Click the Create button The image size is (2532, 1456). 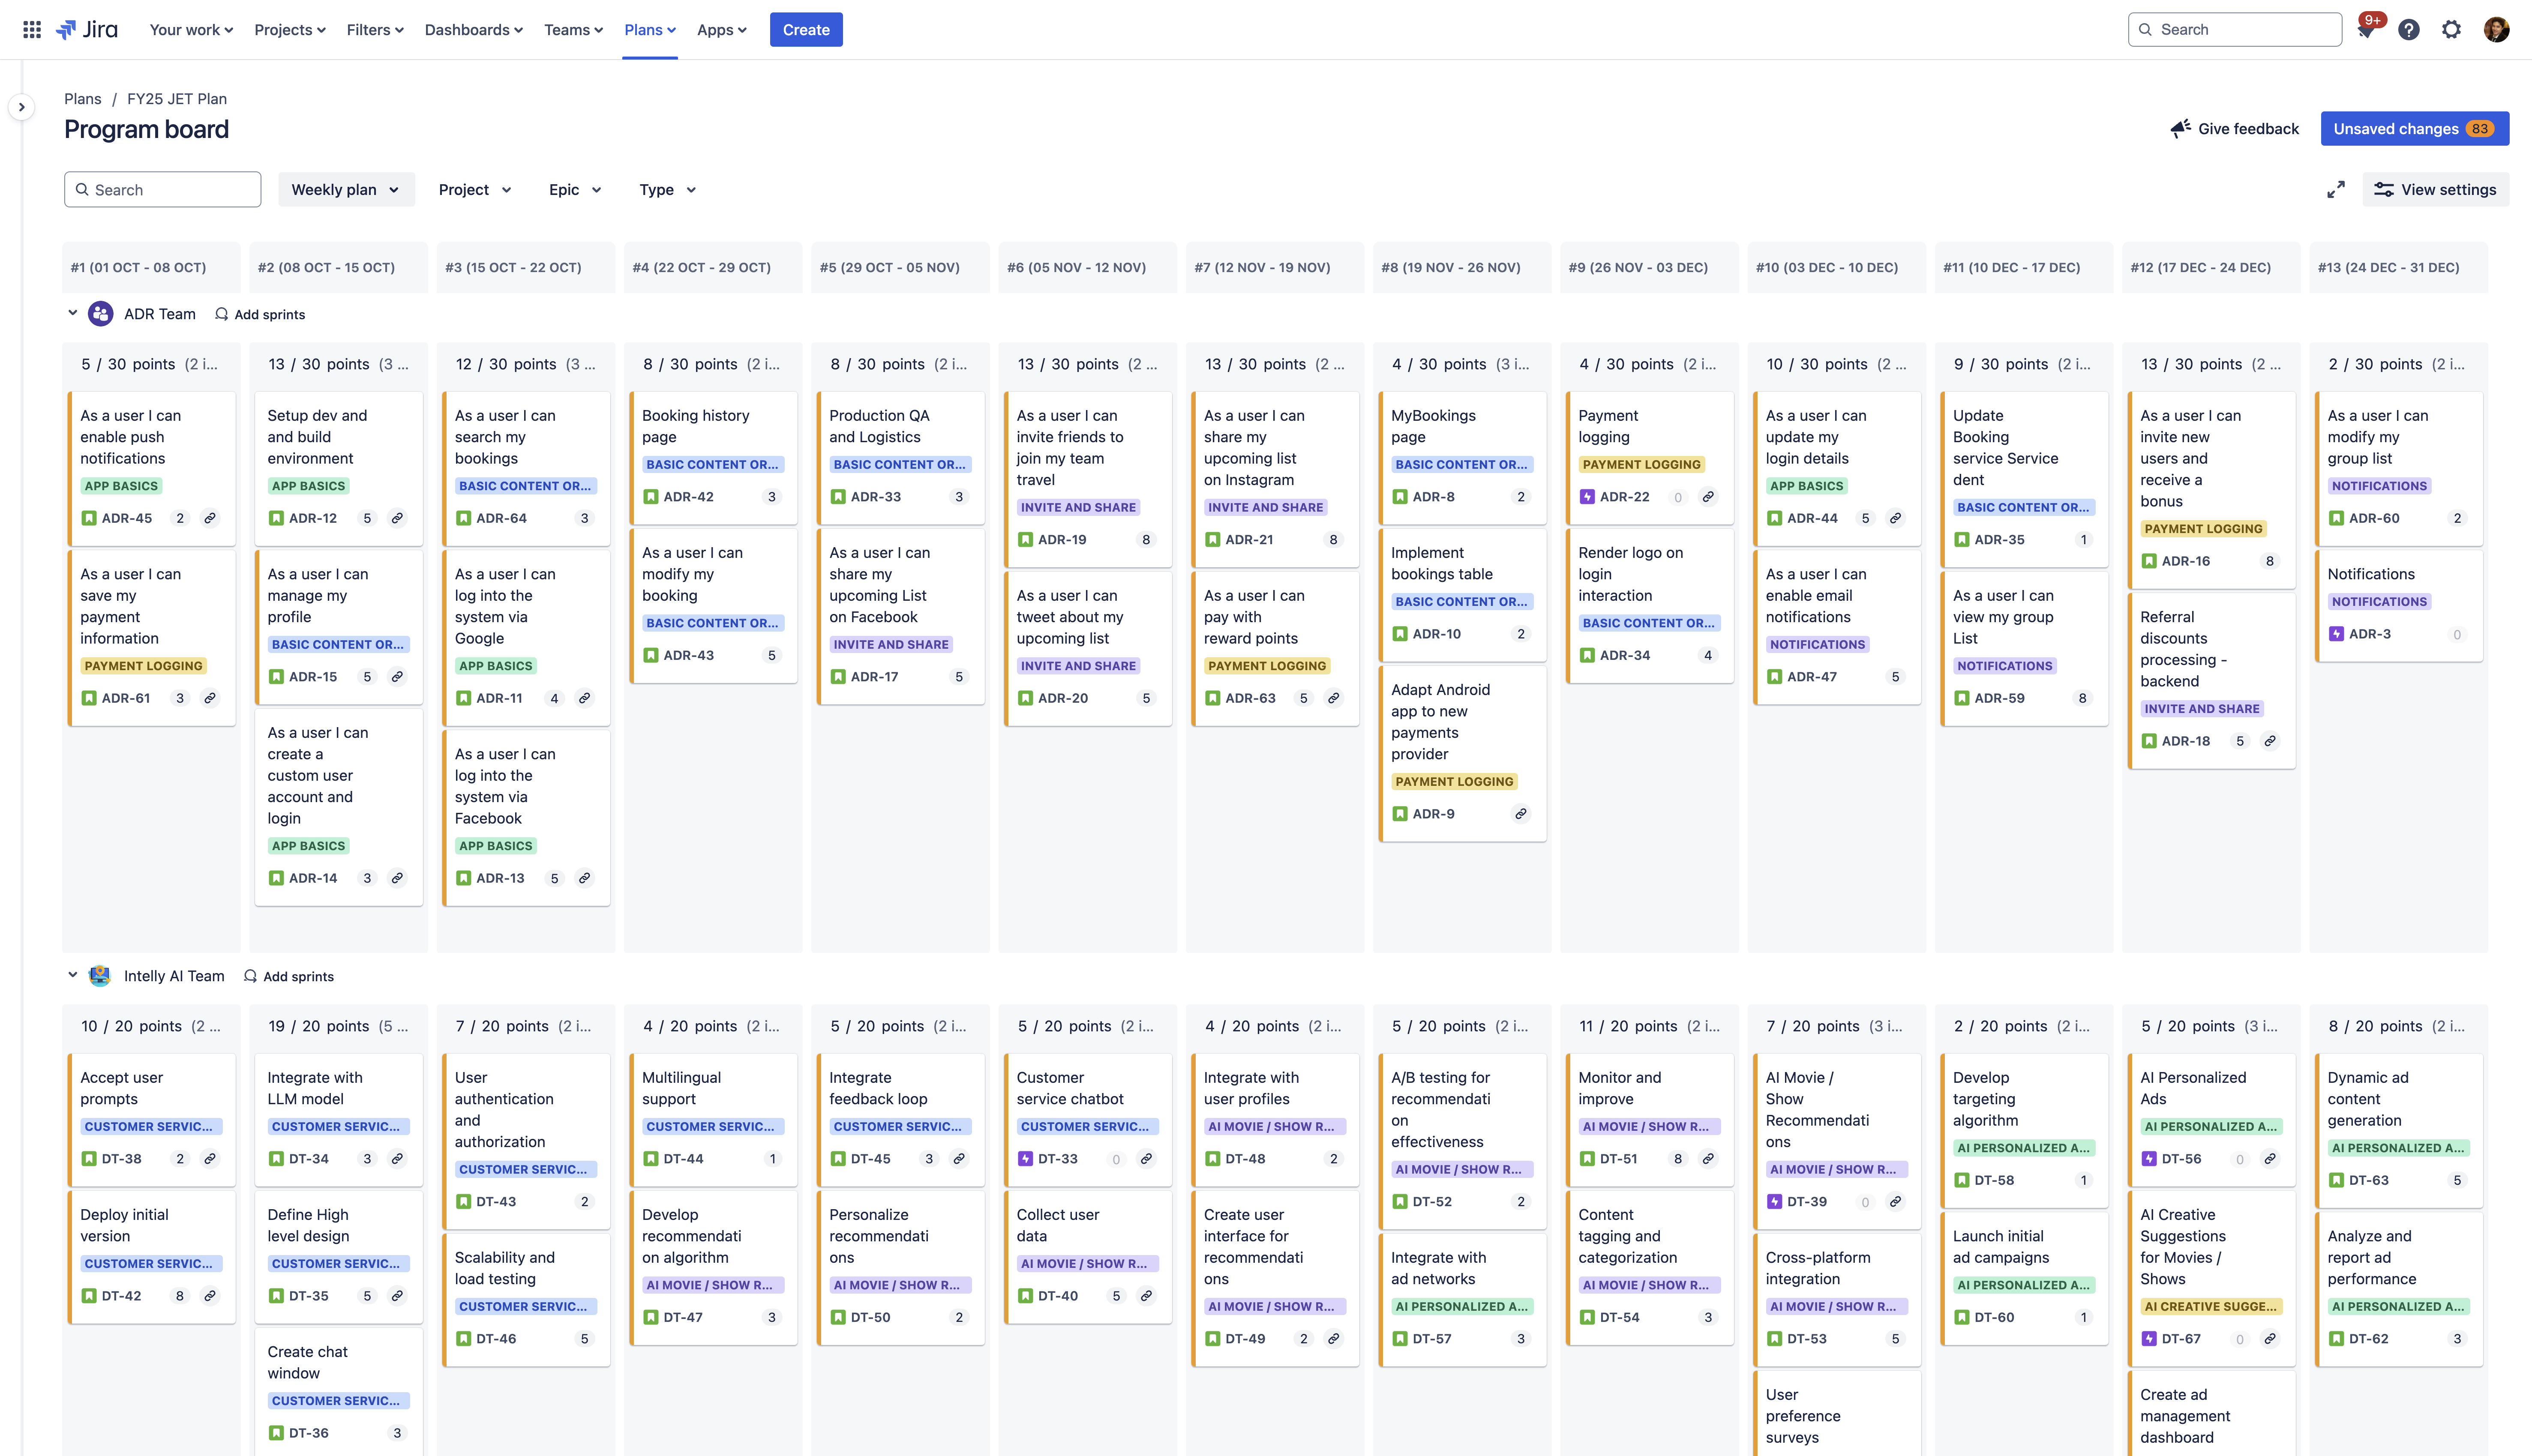[806, 30]
